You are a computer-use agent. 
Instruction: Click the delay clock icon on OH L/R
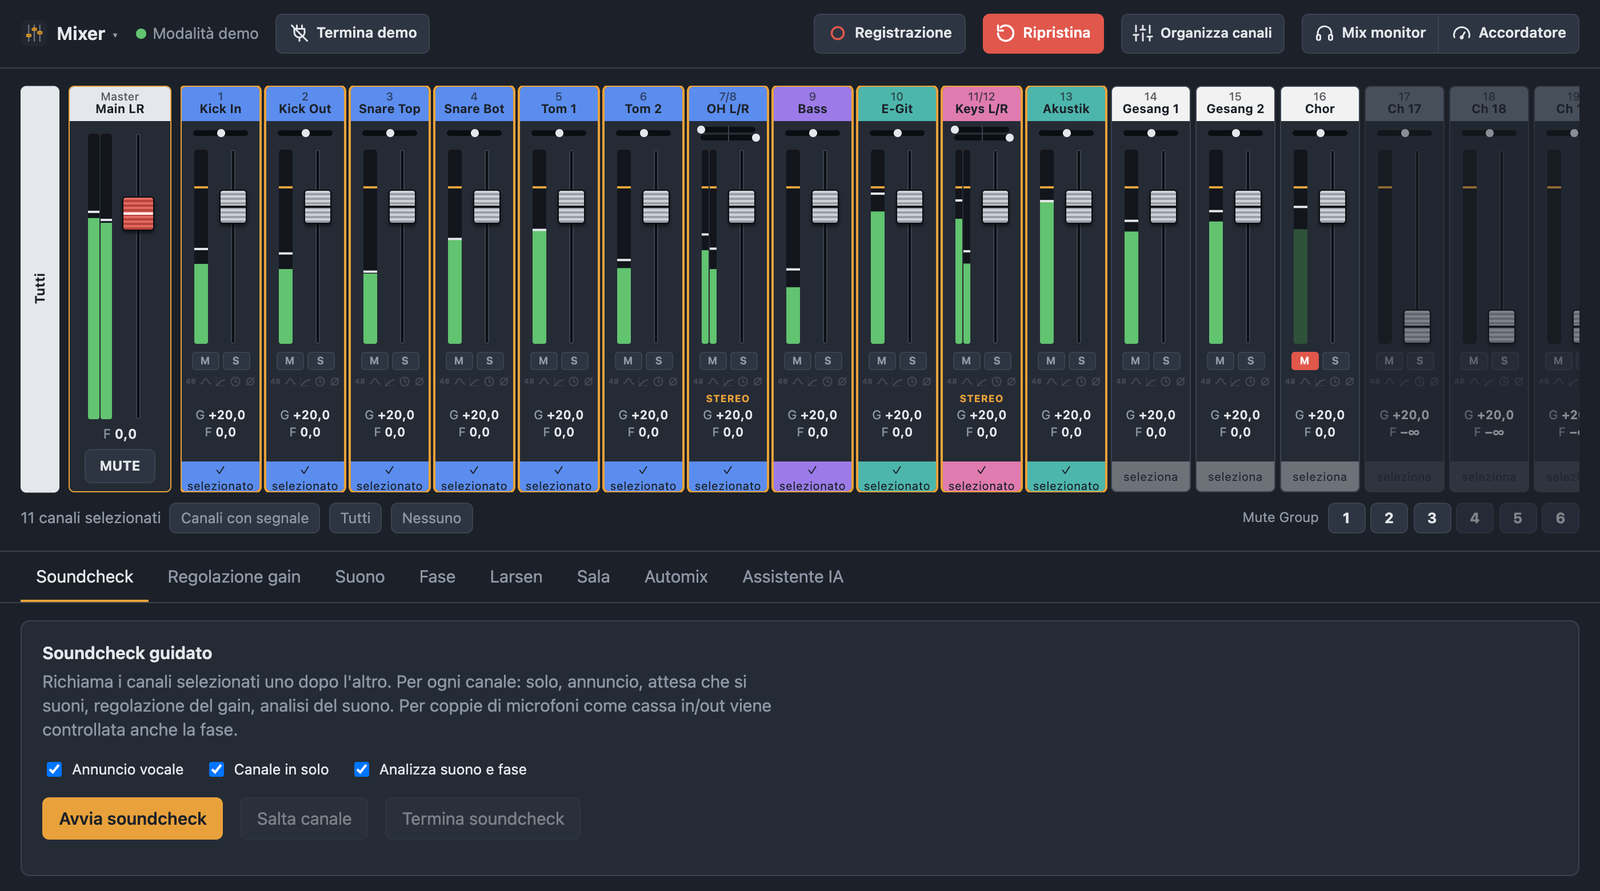click(743, 381)
